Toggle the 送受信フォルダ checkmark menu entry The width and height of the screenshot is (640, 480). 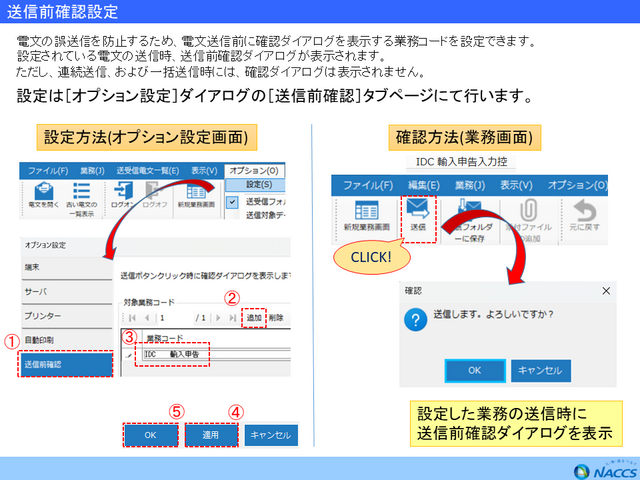coord(232,202)
